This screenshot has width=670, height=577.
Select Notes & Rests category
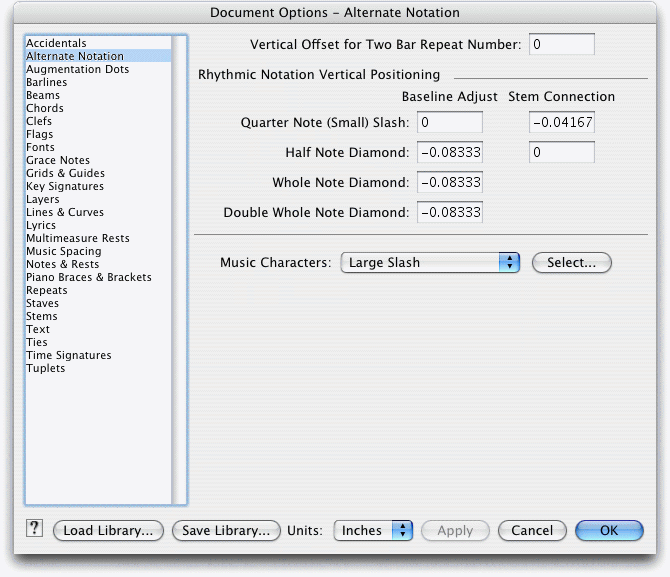click(98, 264)
